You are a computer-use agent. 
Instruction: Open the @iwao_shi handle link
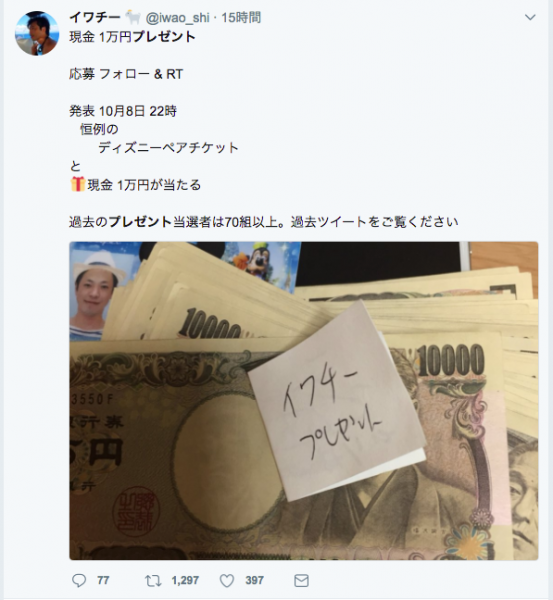pyautogui.click(x=178, y=18)
